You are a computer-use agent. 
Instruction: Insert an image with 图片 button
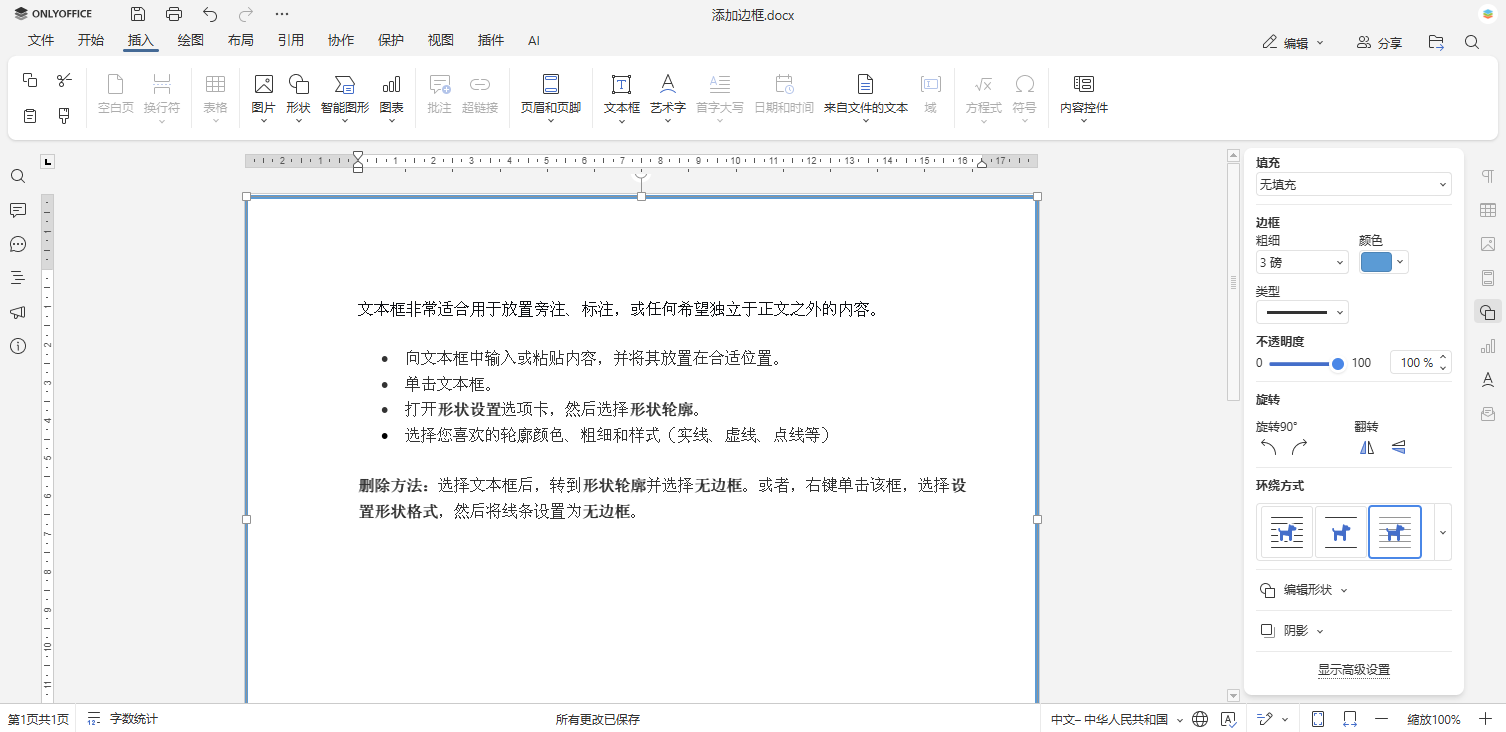pyautogui.click(x=264, y=97)
